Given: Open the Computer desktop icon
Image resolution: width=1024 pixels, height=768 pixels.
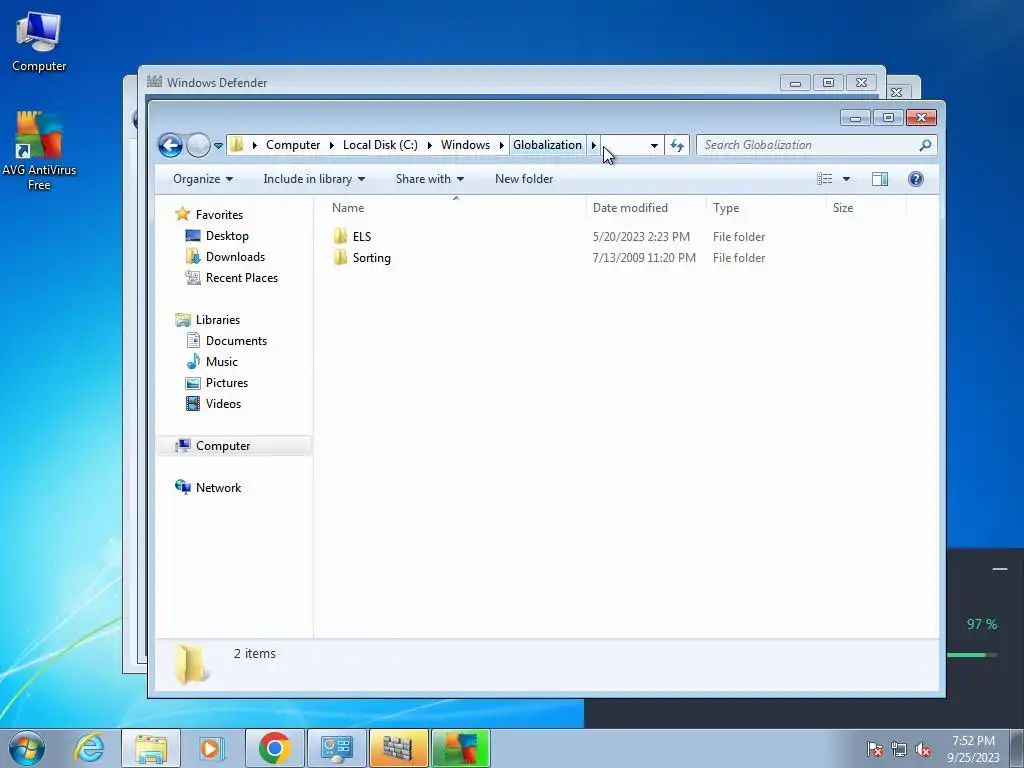Looking at the screenshot, I should [x=39, y=42].
